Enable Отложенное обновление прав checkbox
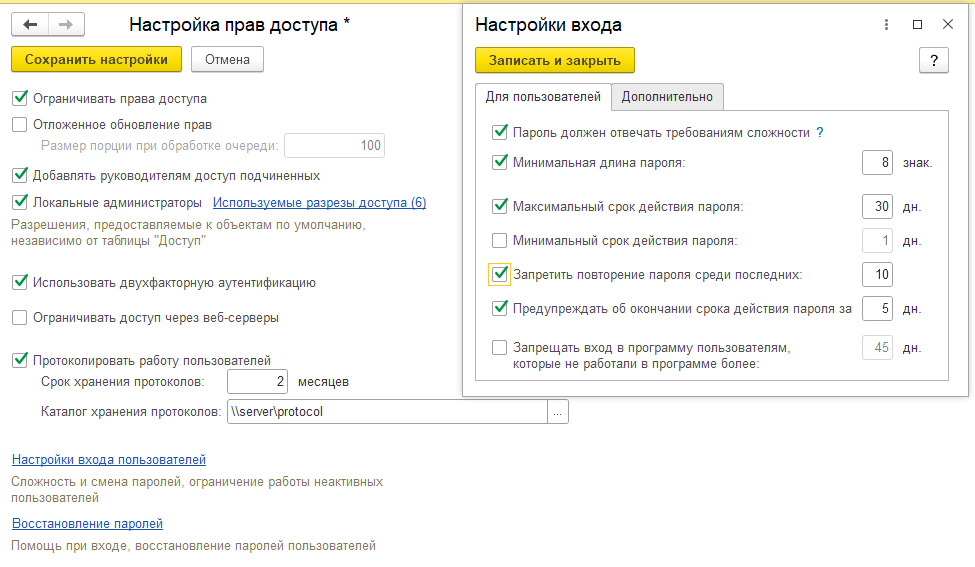The height and width of the screenshot is (567, 975). pyautogui.click(x=19, y=125)
